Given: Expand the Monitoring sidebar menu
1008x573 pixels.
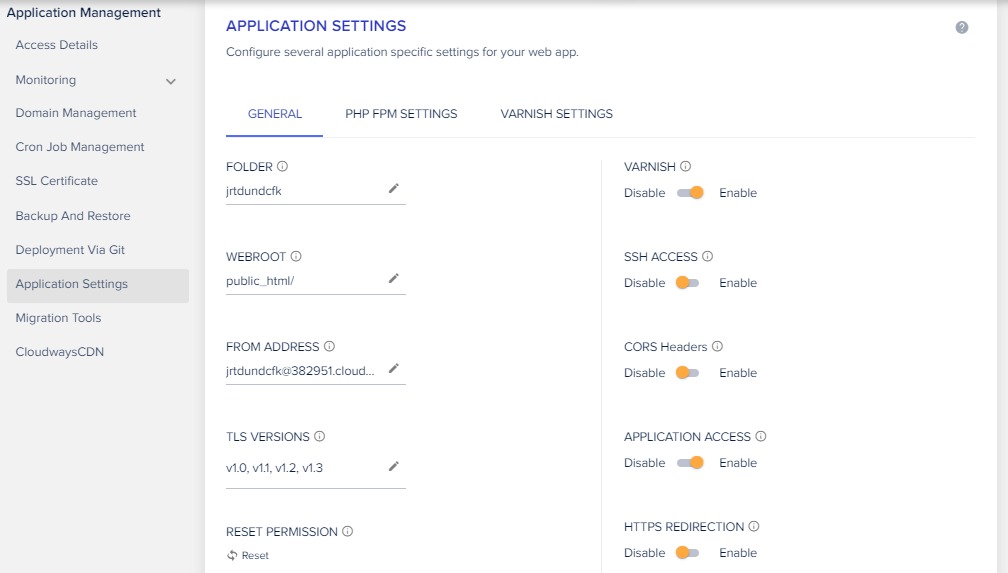Looking at the screenshot, I should [x=171, y=81].
